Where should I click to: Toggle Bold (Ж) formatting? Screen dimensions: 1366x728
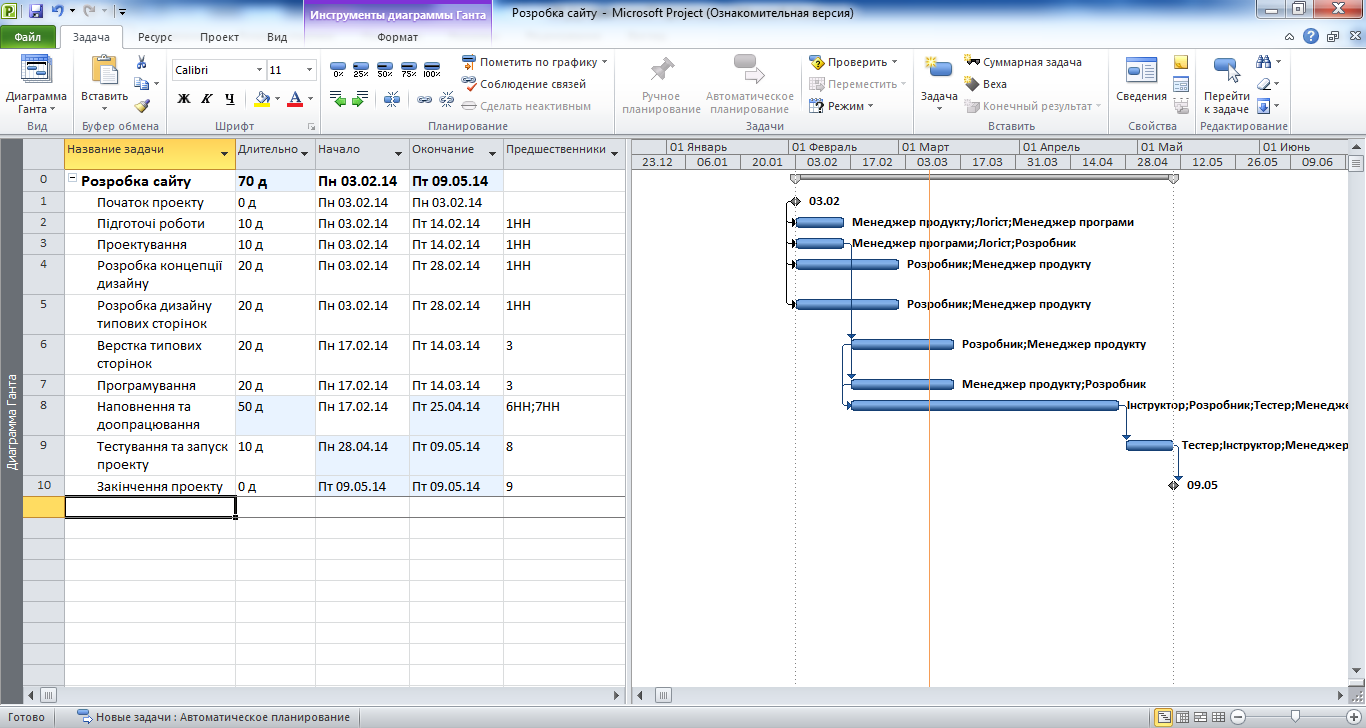tap(184, 99)
